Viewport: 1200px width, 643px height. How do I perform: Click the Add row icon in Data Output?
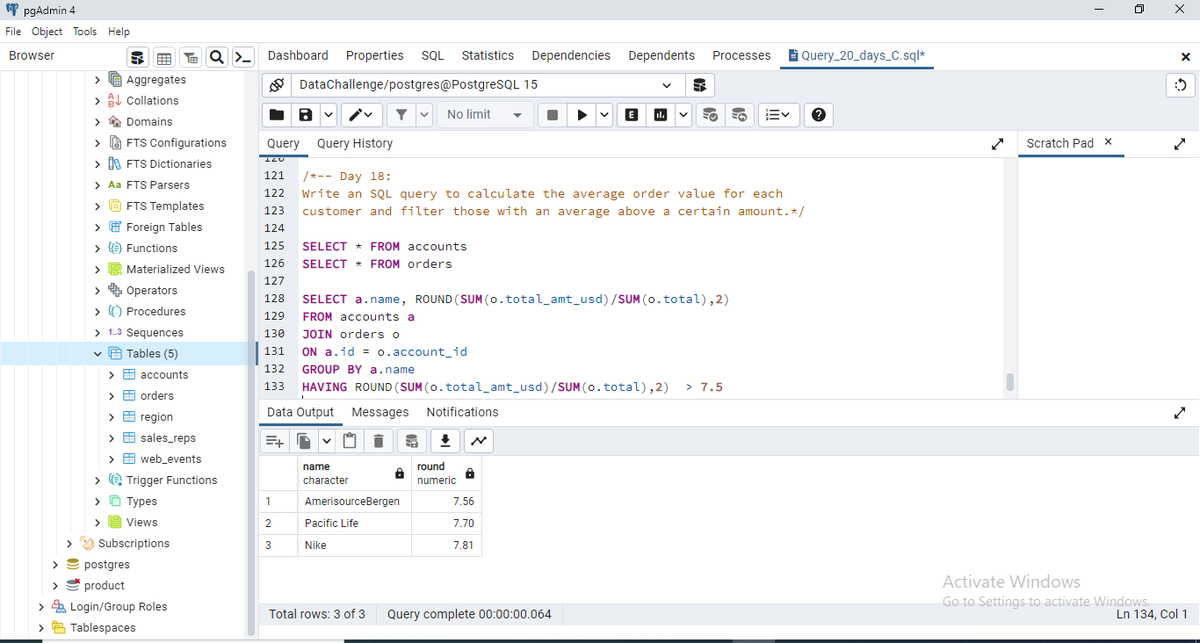pyautogui.click(x=273, y=441)
